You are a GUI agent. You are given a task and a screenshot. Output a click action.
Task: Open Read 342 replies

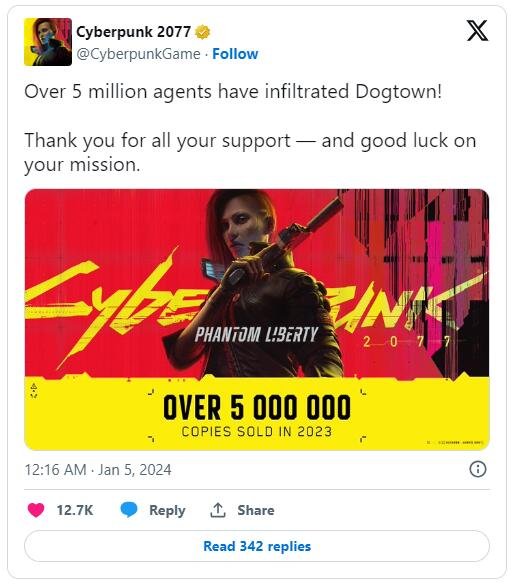pyautogui.click(x=257, y=546)
